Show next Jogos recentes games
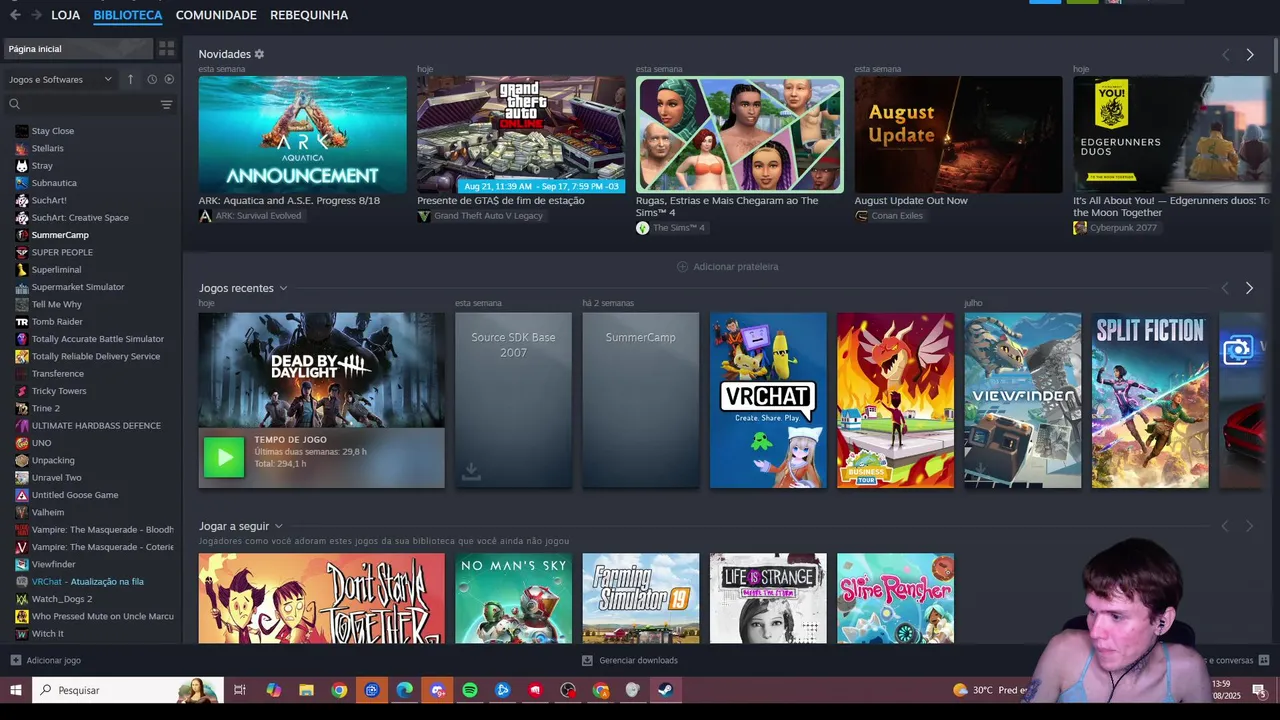 pos(1249,288)
